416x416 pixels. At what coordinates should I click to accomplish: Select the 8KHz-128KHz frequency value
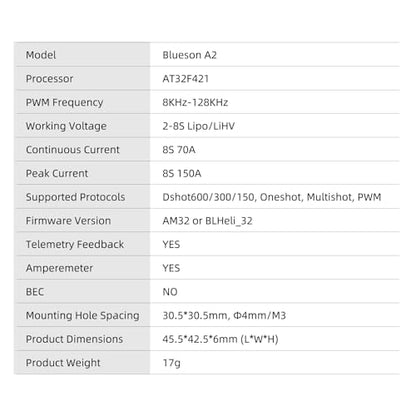(195, 102)
